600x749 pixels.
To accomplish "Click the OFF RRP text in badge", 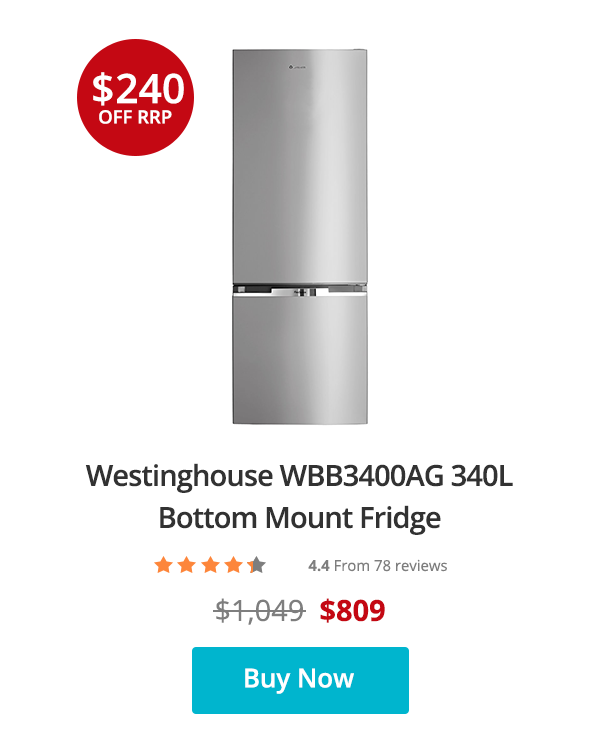I will [x=135, y=117].
